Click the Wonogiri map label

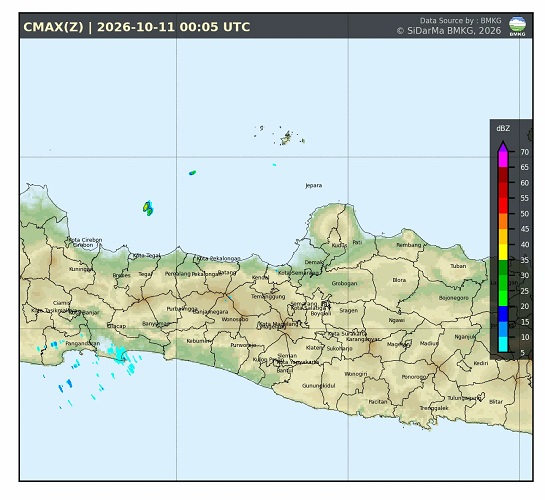point(356,374)
